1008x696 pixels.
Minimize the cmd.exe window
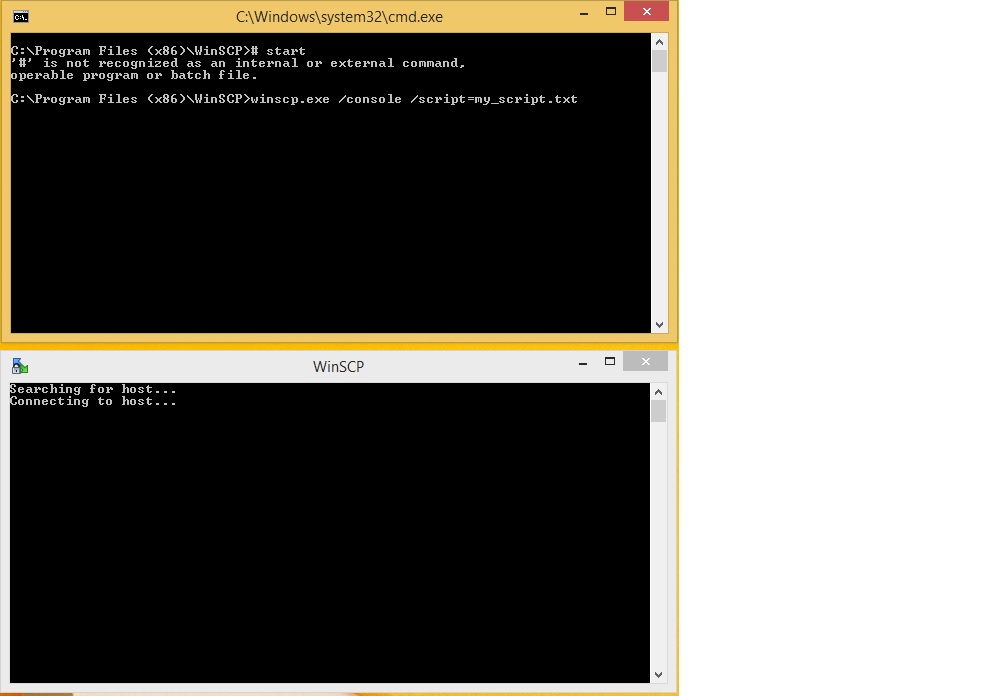point(584,13)
